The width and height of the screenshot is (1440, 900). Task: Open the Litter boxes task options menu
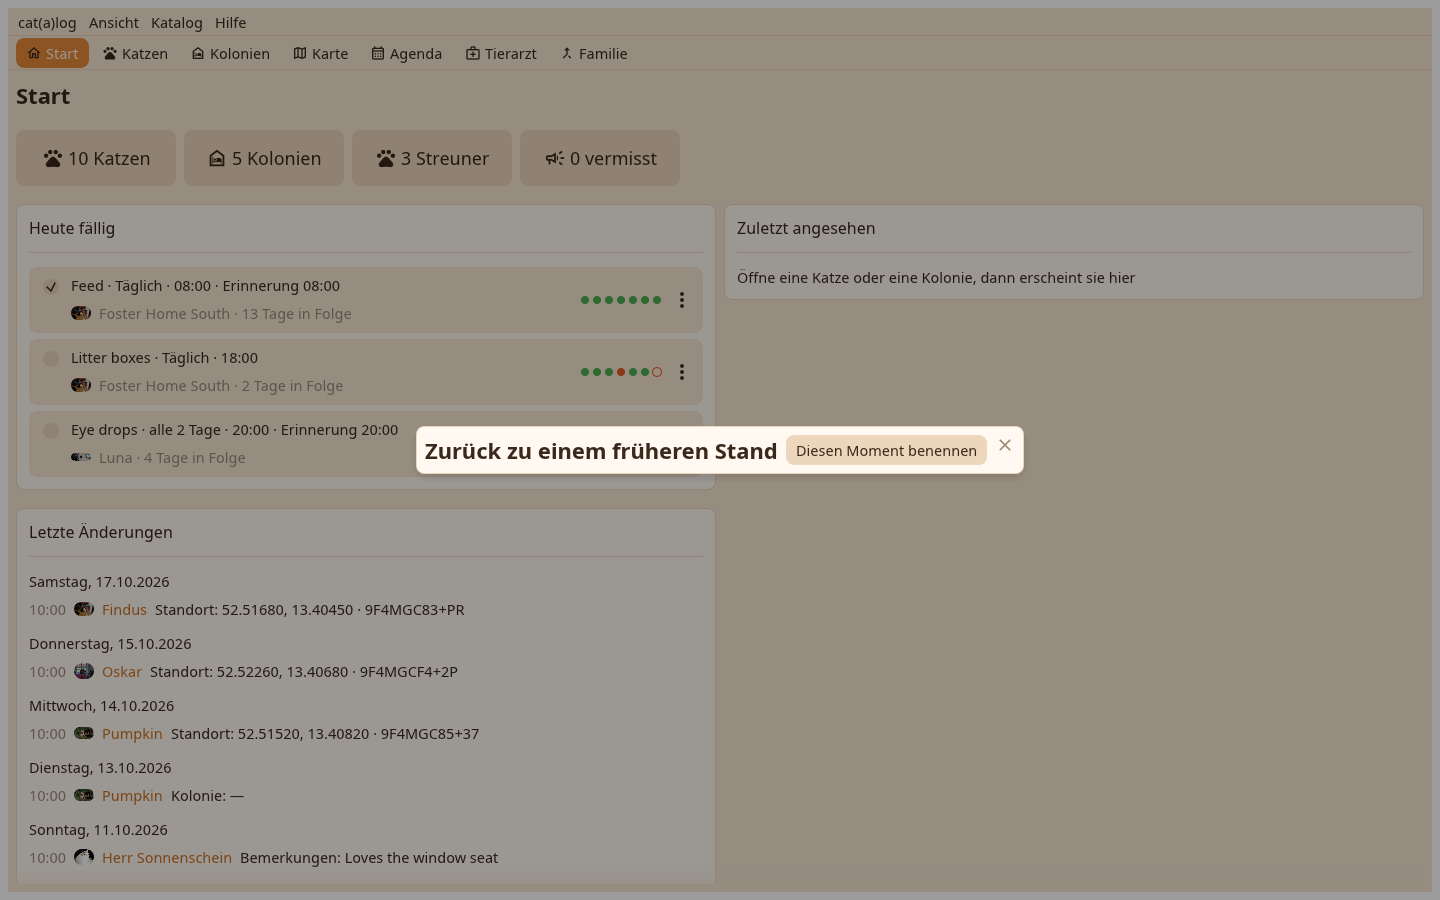point(682,372)
